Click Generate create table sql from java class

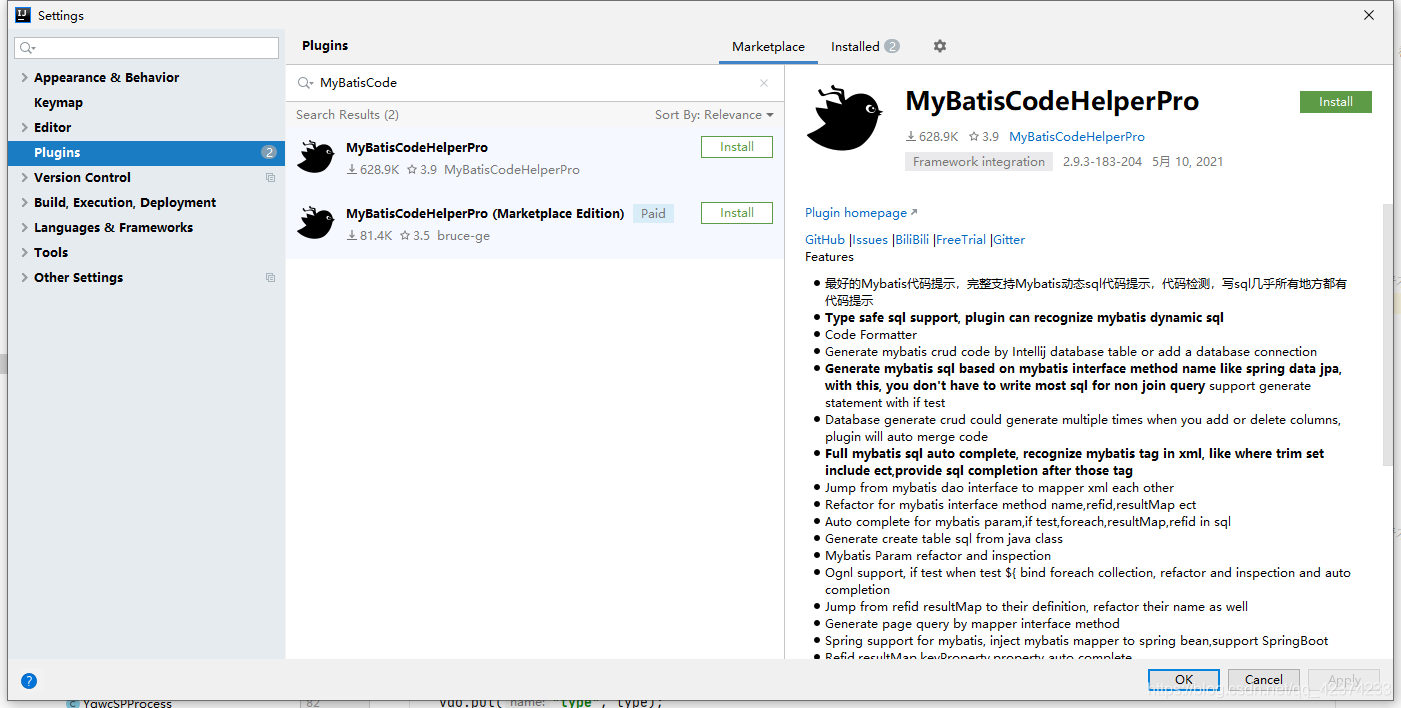pyautogui.click(x=944, y=539)
